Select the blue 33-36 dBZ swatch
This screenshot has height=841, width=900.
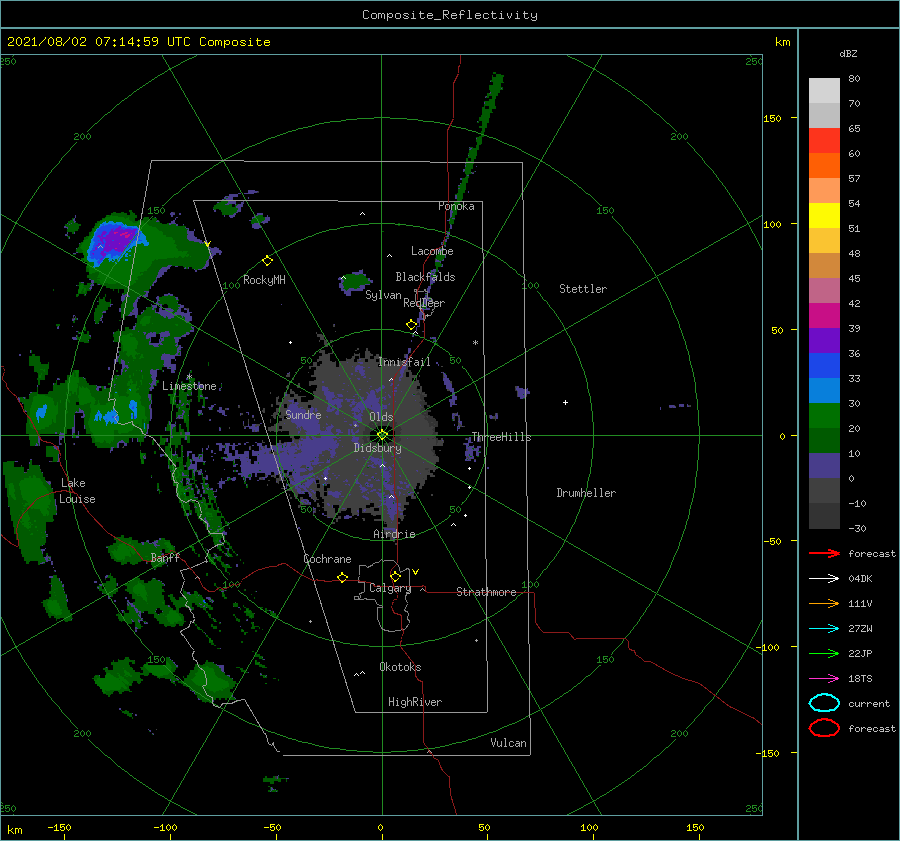coord(824,366)
